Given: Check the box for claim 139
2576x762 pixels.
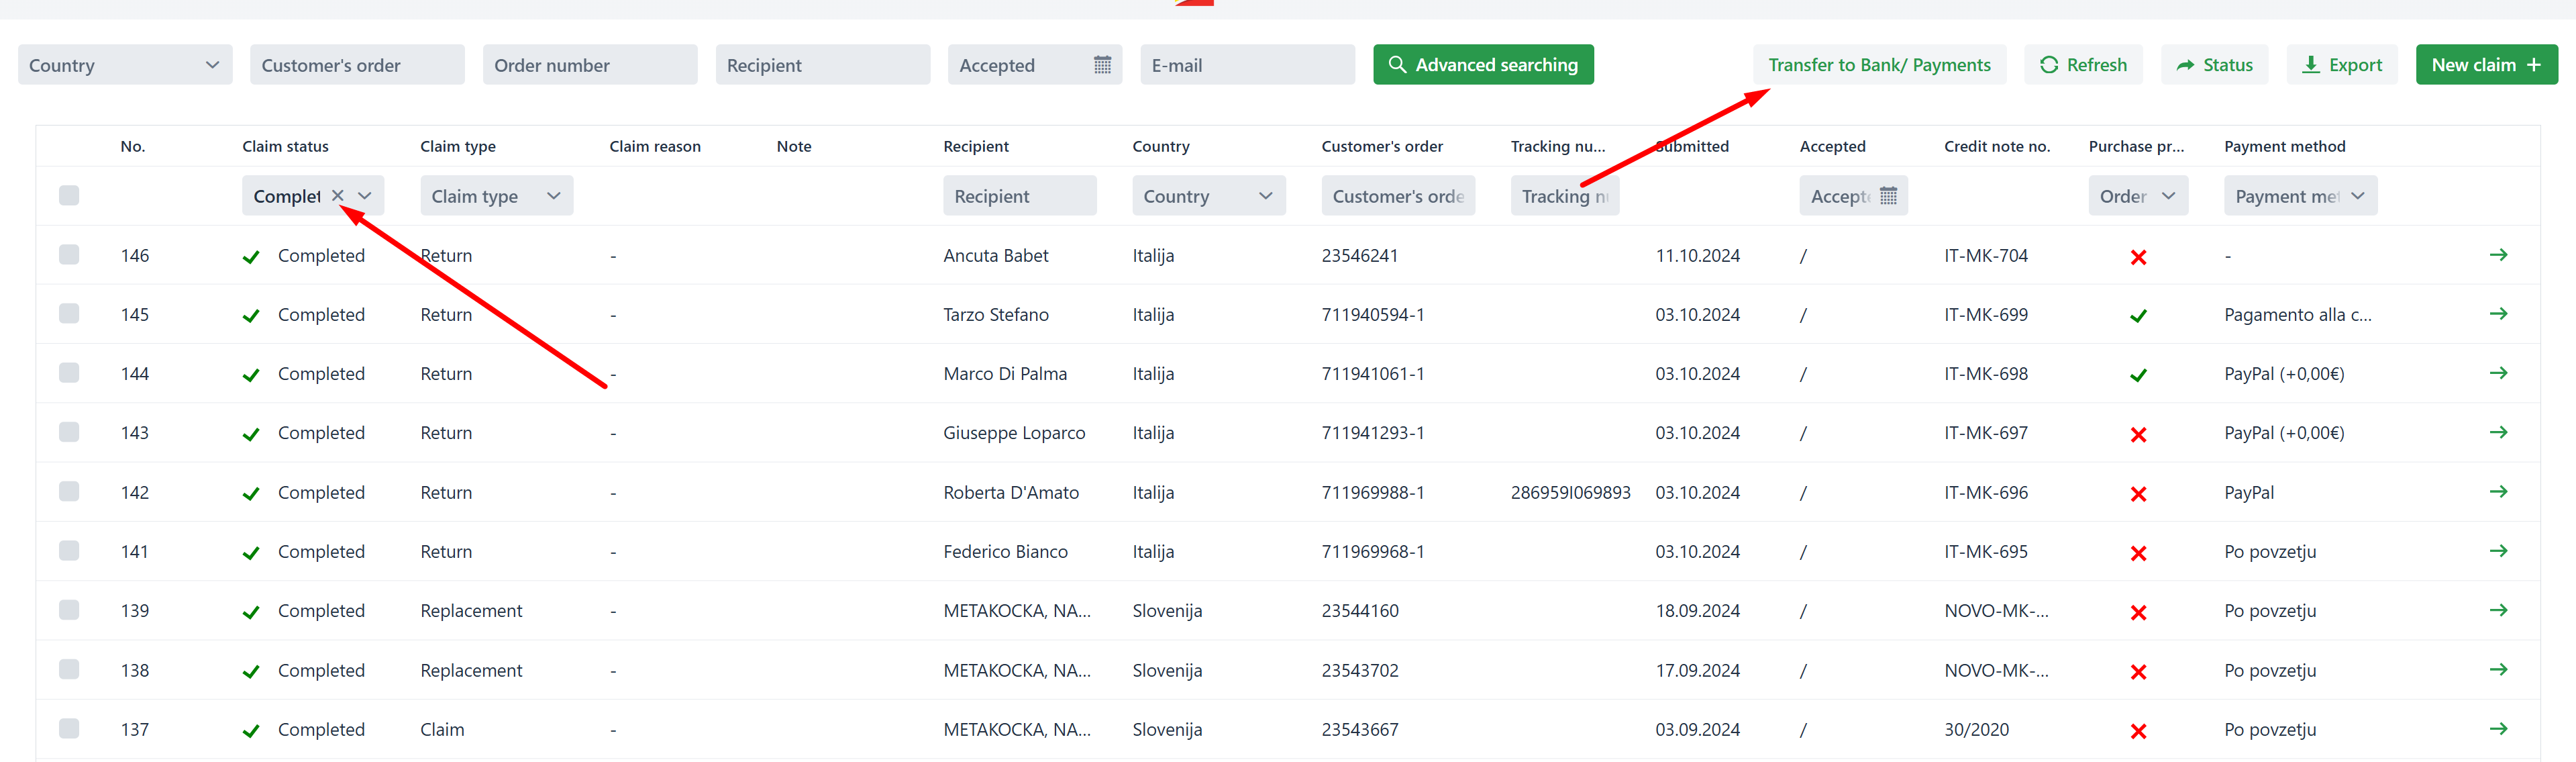Looking at the screenshot, I should [69, 610].
